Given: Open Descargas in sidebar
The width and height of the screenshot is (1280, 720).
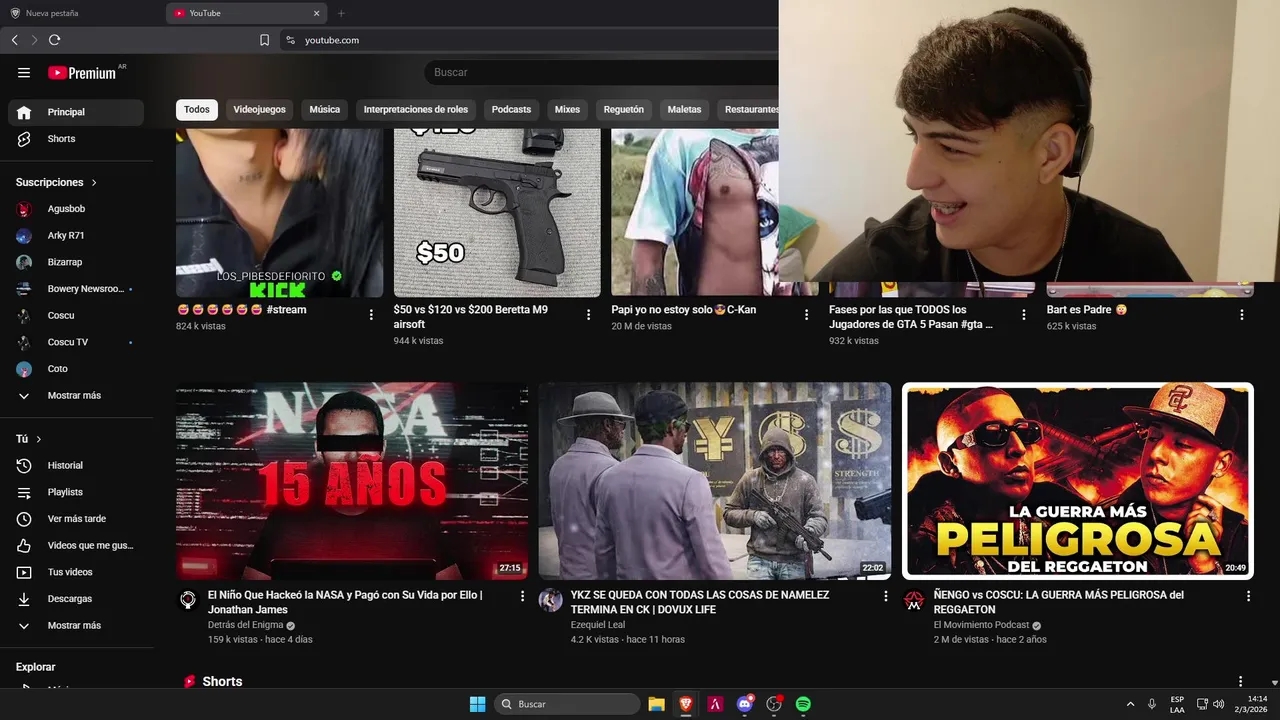Looking at the screenshot, I should point(76,599).
